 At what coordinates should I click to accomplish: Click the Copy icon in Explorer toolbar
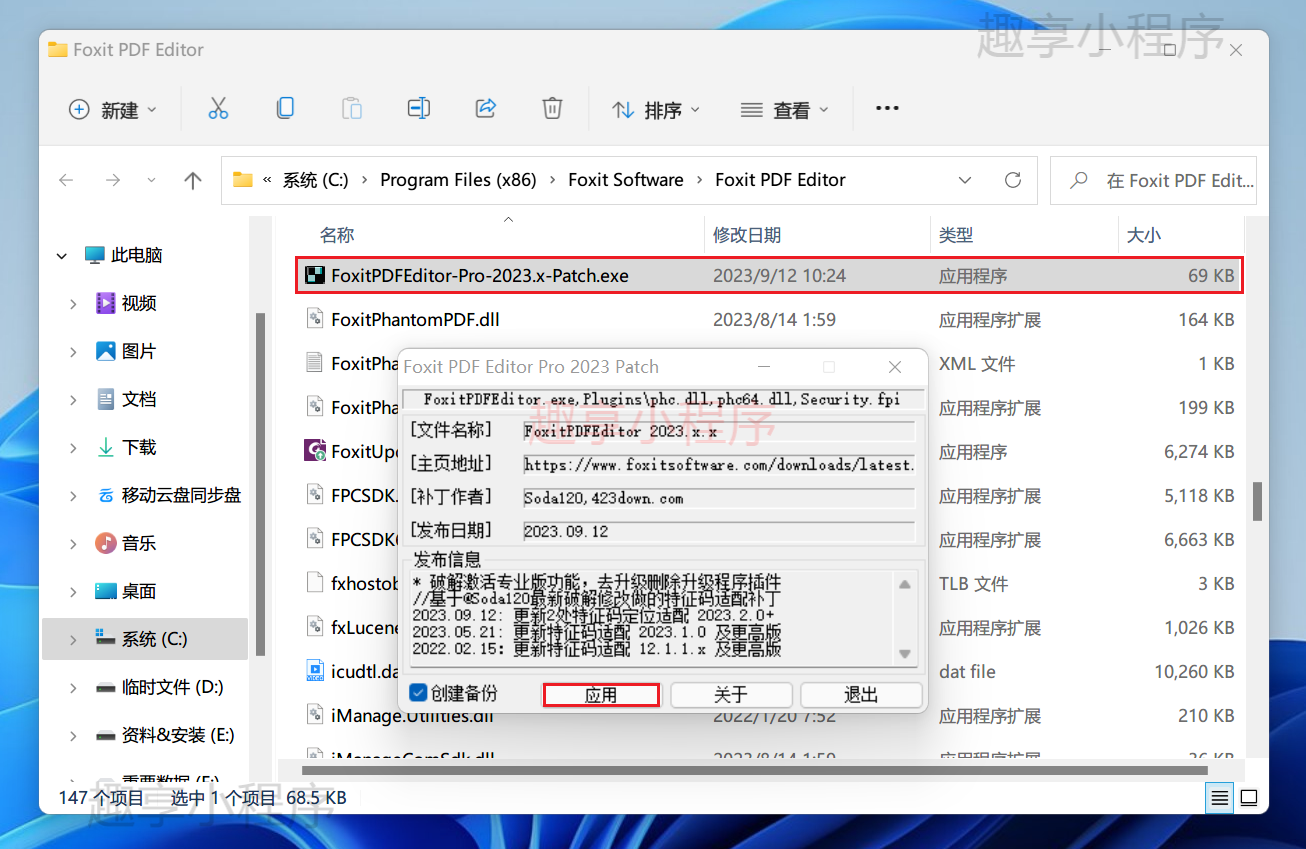[285, 108]
